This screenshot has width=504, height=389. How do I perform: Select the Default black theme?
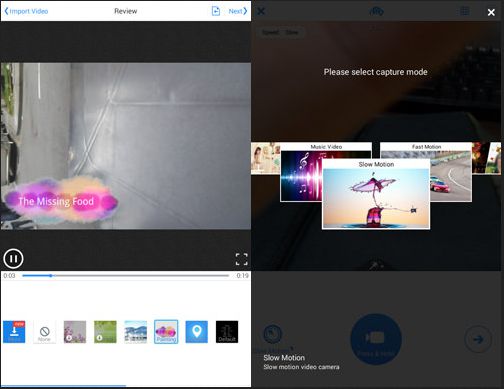227,332
